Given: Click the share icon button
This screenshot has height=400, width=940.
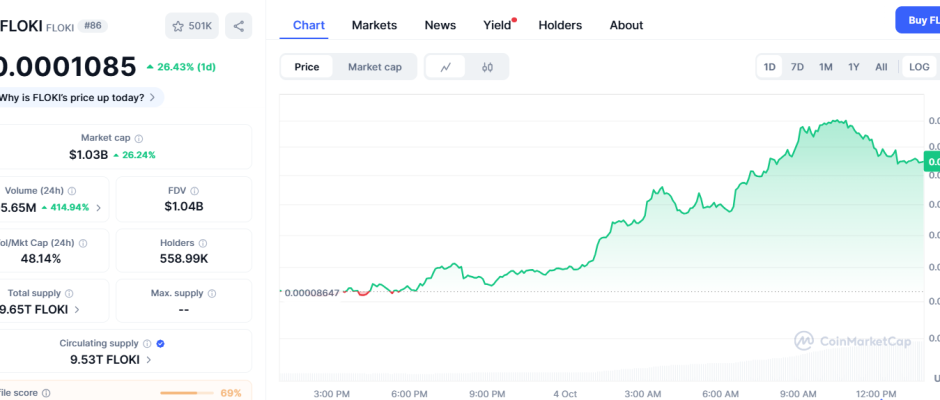Looking at the screenshot, I should pyautogui.click(x=238, y=26).
